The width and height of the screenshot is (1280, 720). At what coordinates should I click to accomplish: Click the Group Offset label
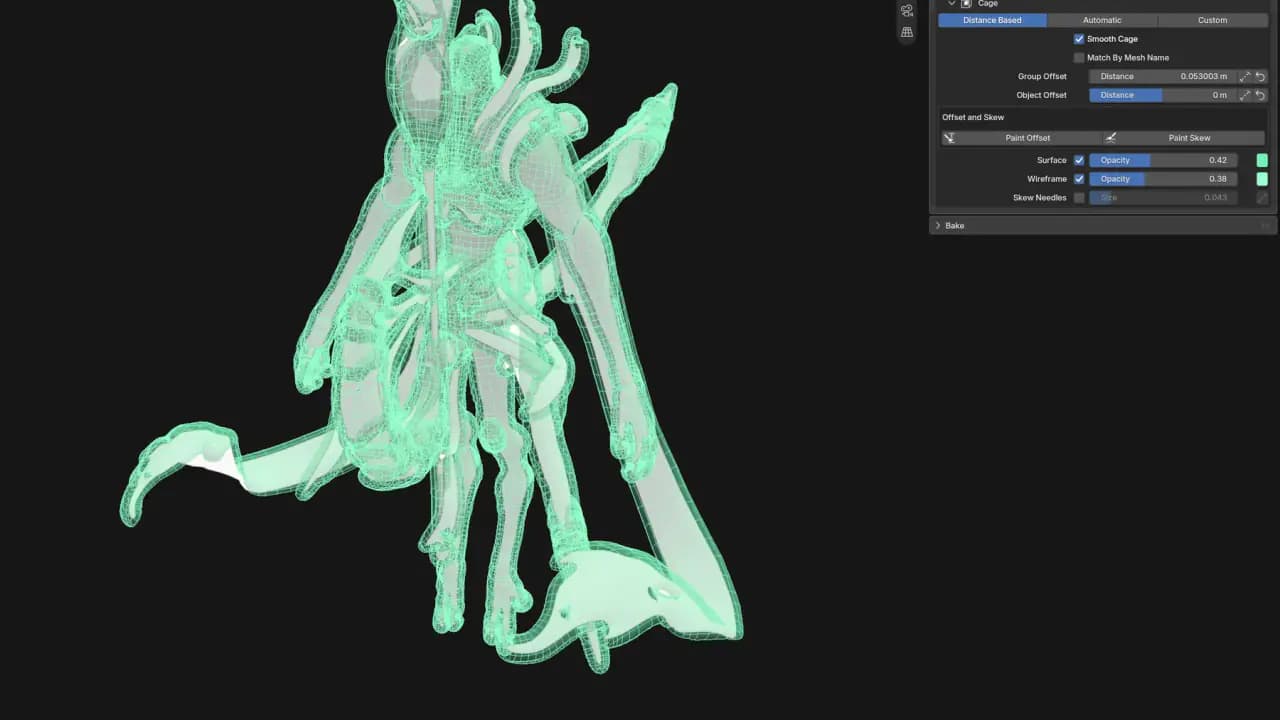[x=1042, y=76]
